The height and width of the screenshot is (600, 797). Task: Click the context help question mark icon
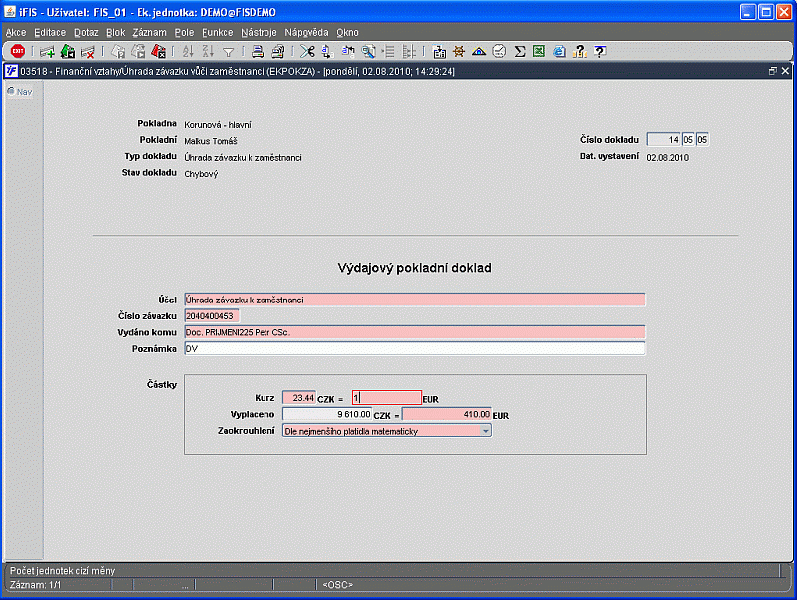600,51
